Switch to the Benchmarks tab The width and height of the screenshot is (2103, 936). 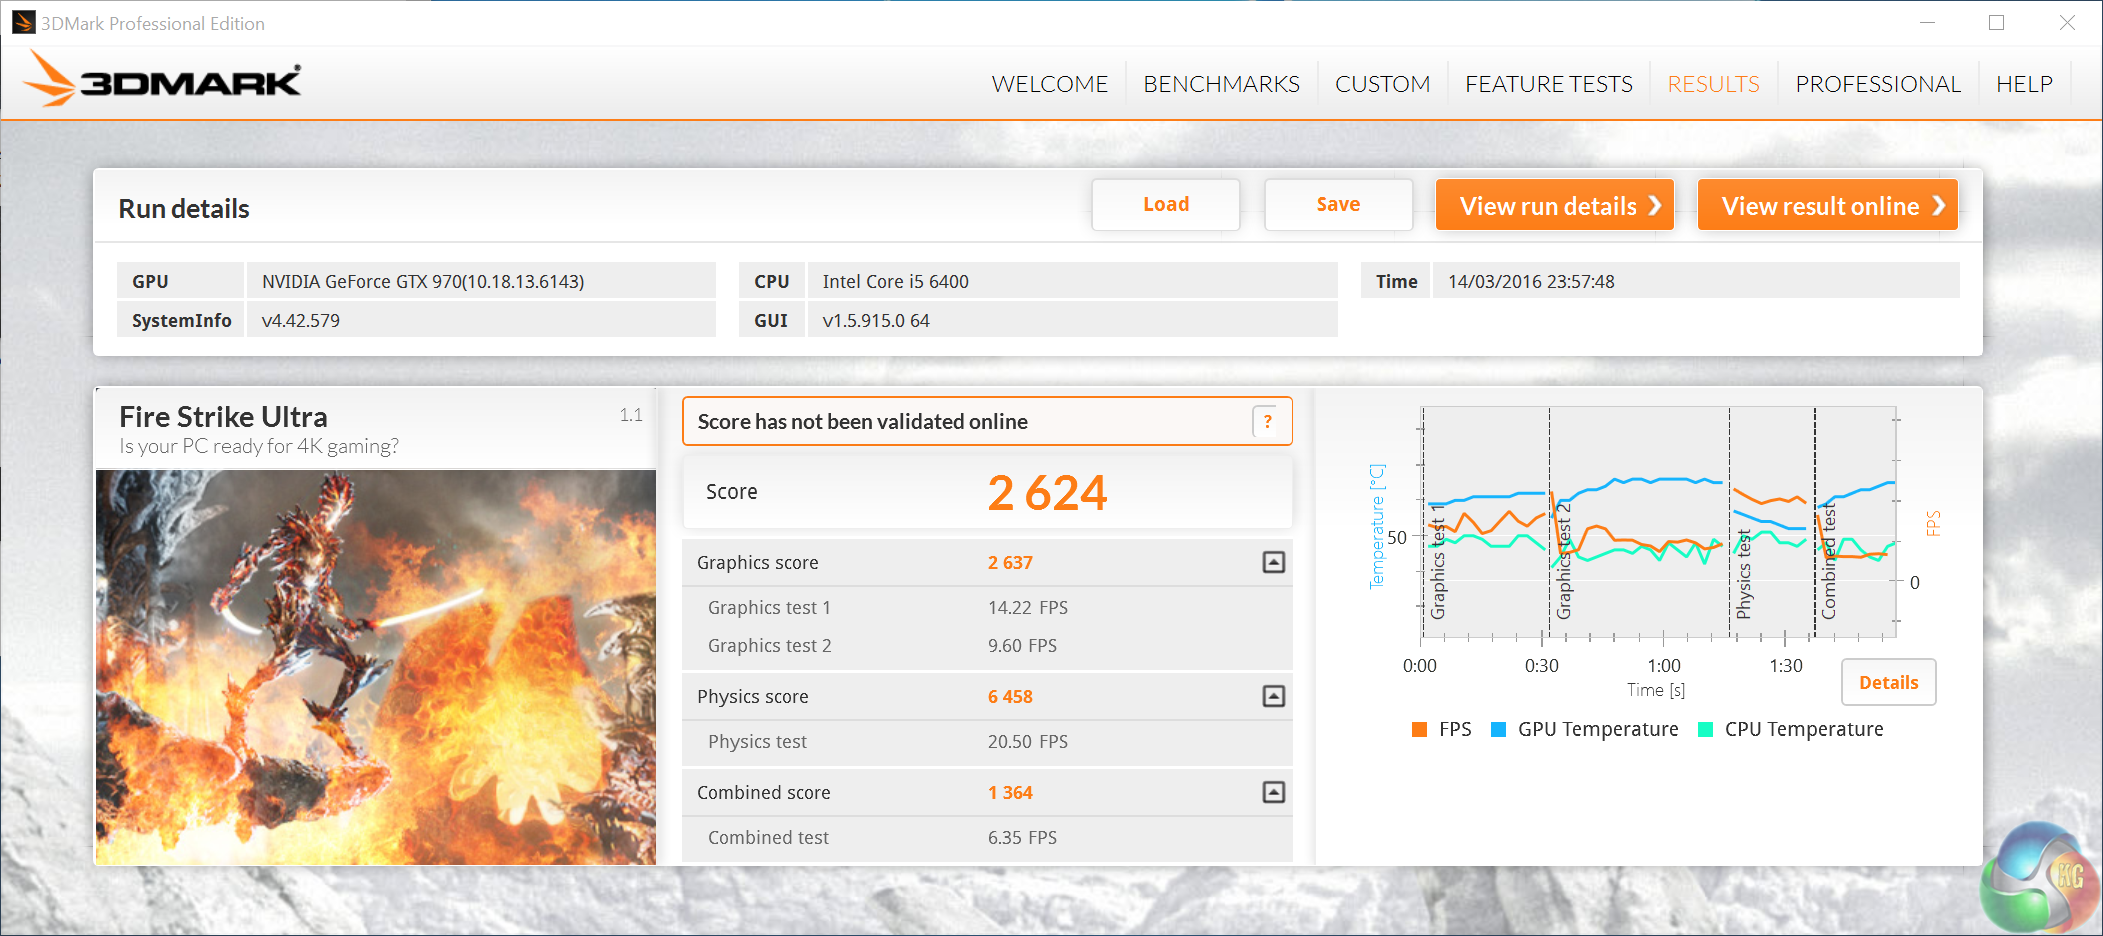click(1221, 84)
